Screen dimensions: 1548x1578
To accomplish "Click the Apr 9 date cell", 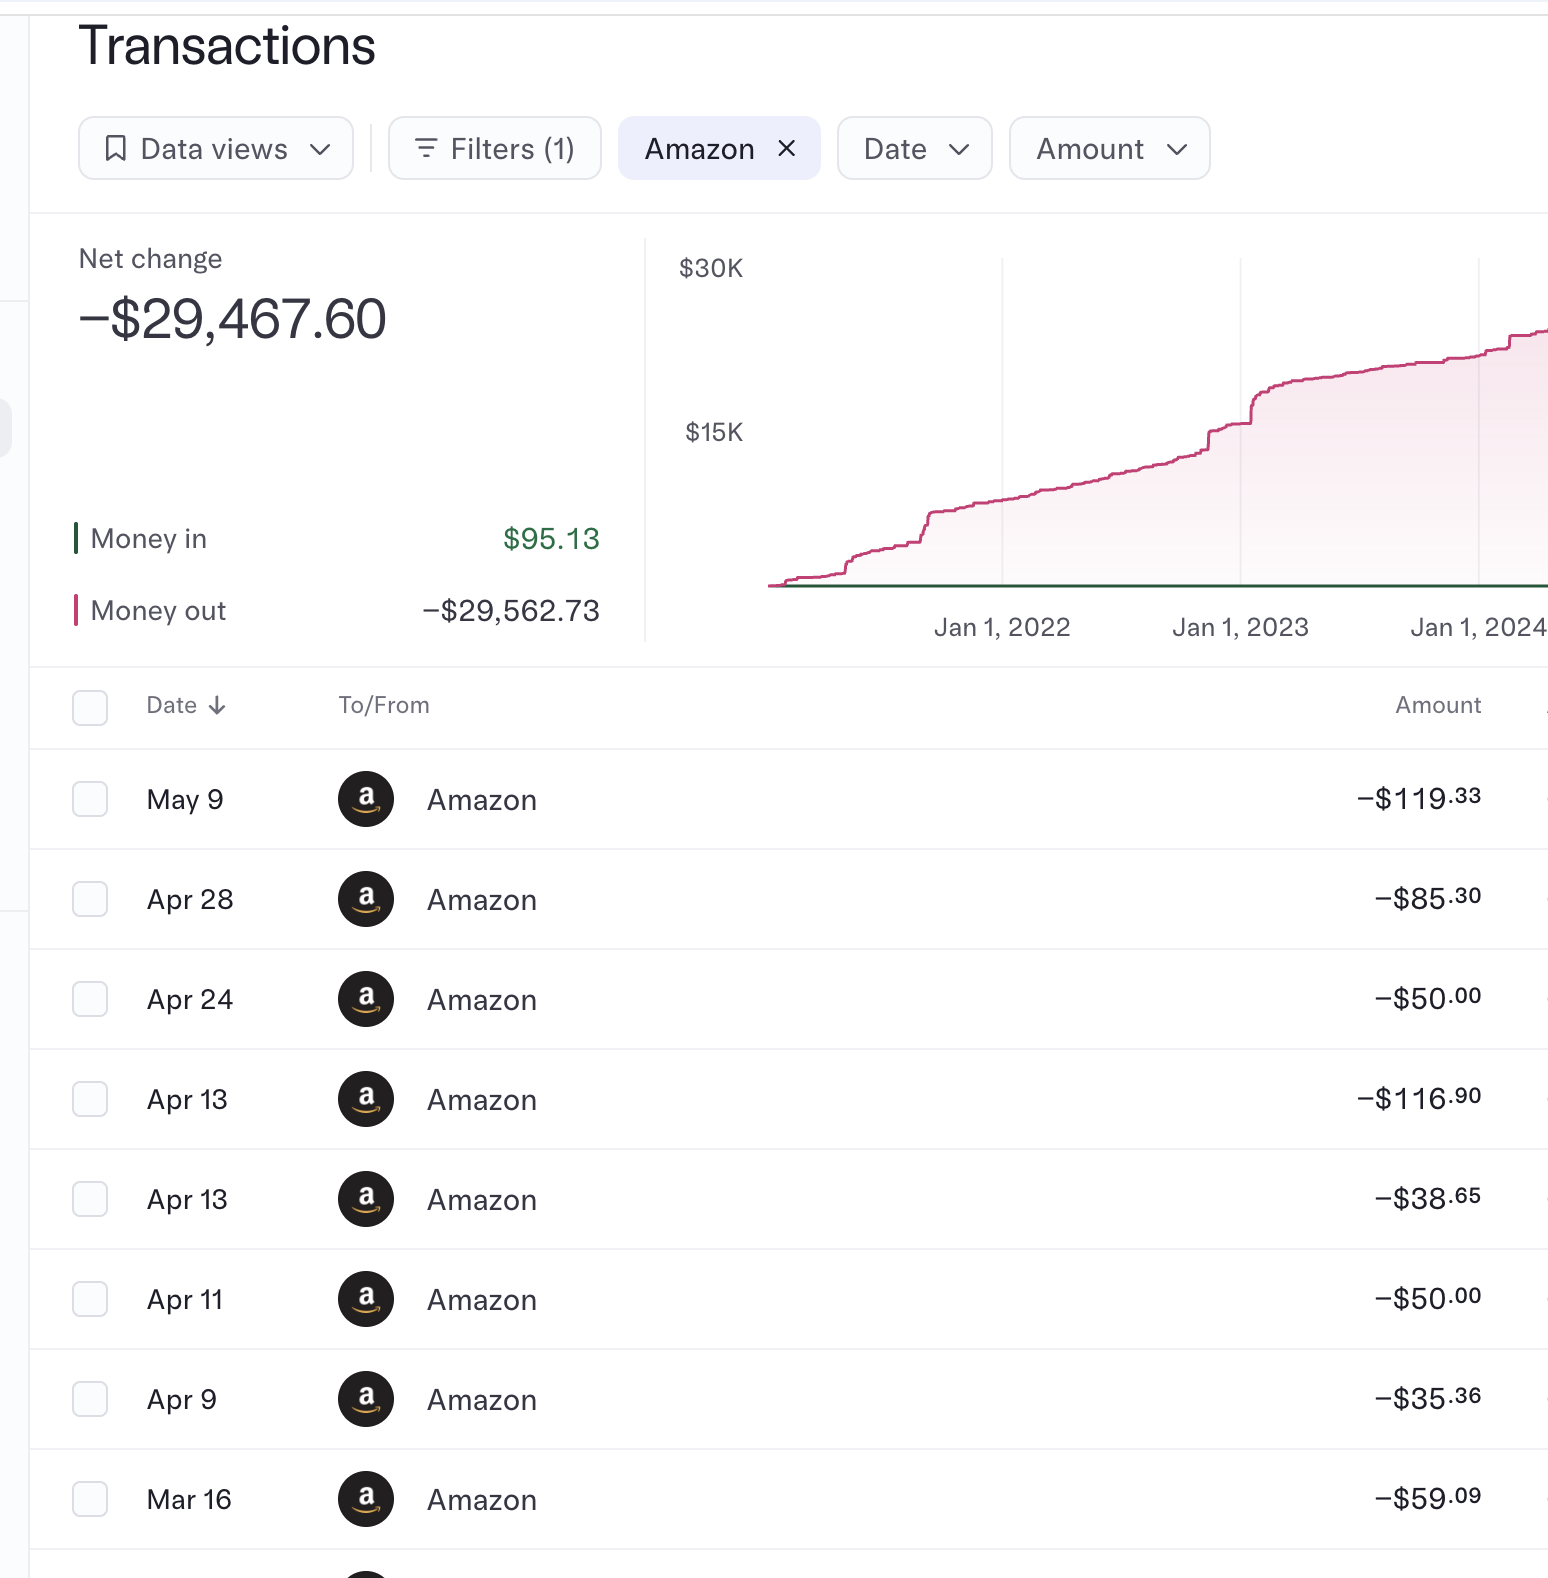I will click(182, 1400).
